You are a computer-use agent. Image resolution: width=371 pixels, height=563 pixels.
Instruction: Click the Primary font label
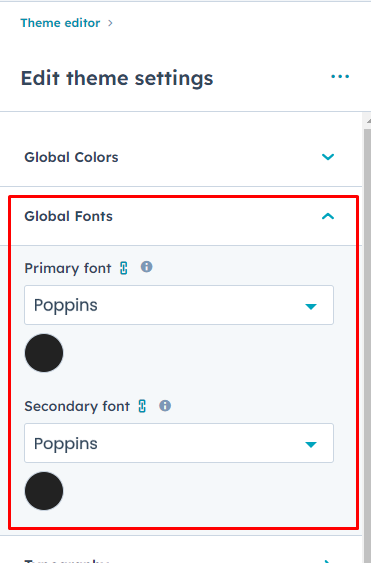pyautogui.click(x=68, y=268)
